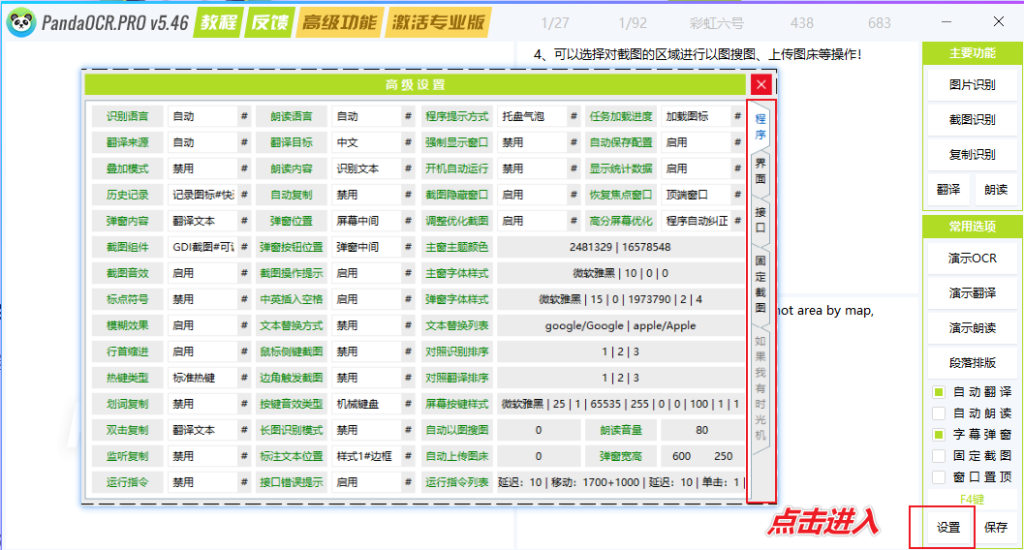Click 图片识别 in main functions
Viewport: 1024px width, 550px height.
(972, 85)
